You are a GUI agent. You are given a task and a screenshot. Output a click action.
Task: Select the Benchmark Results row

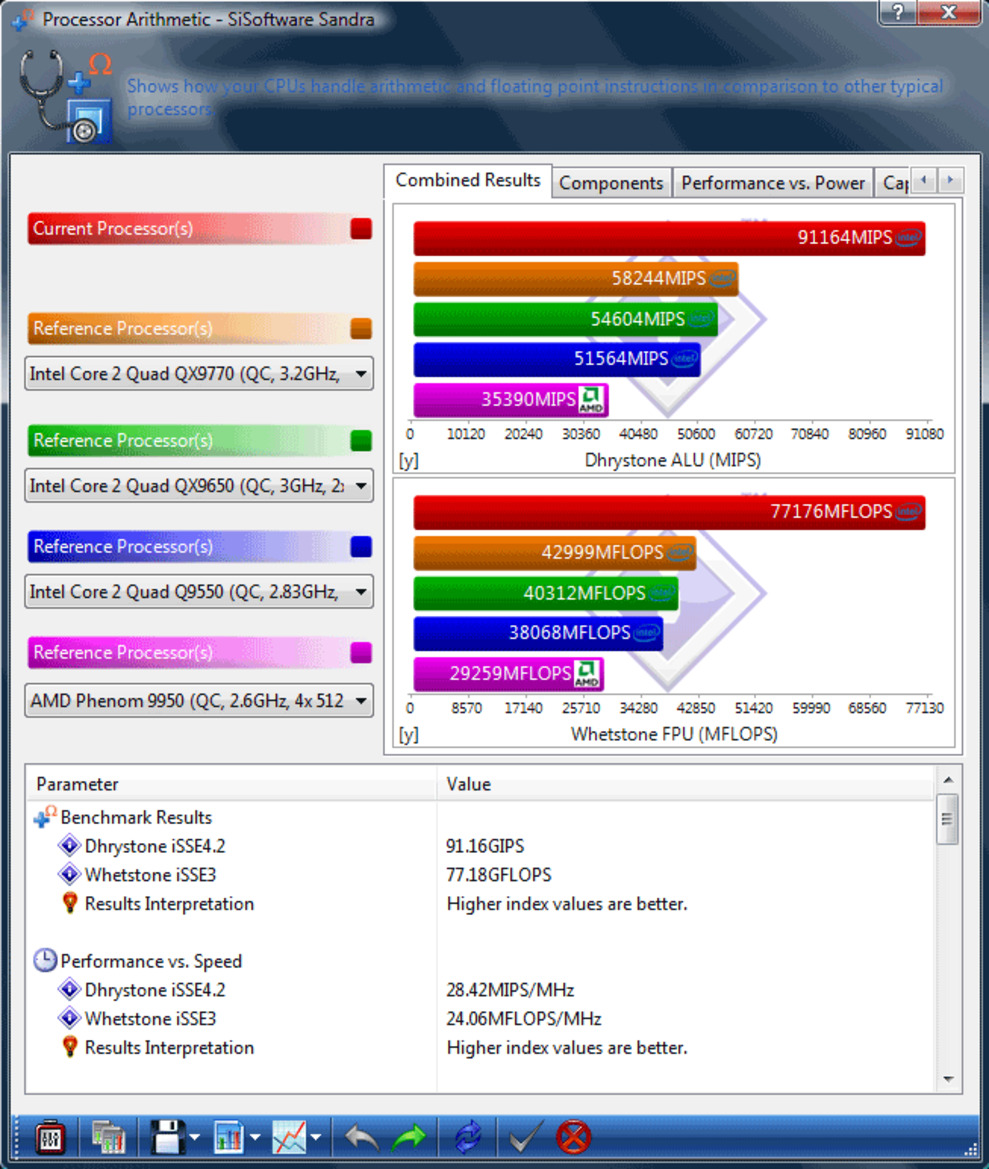coord(481,817)
